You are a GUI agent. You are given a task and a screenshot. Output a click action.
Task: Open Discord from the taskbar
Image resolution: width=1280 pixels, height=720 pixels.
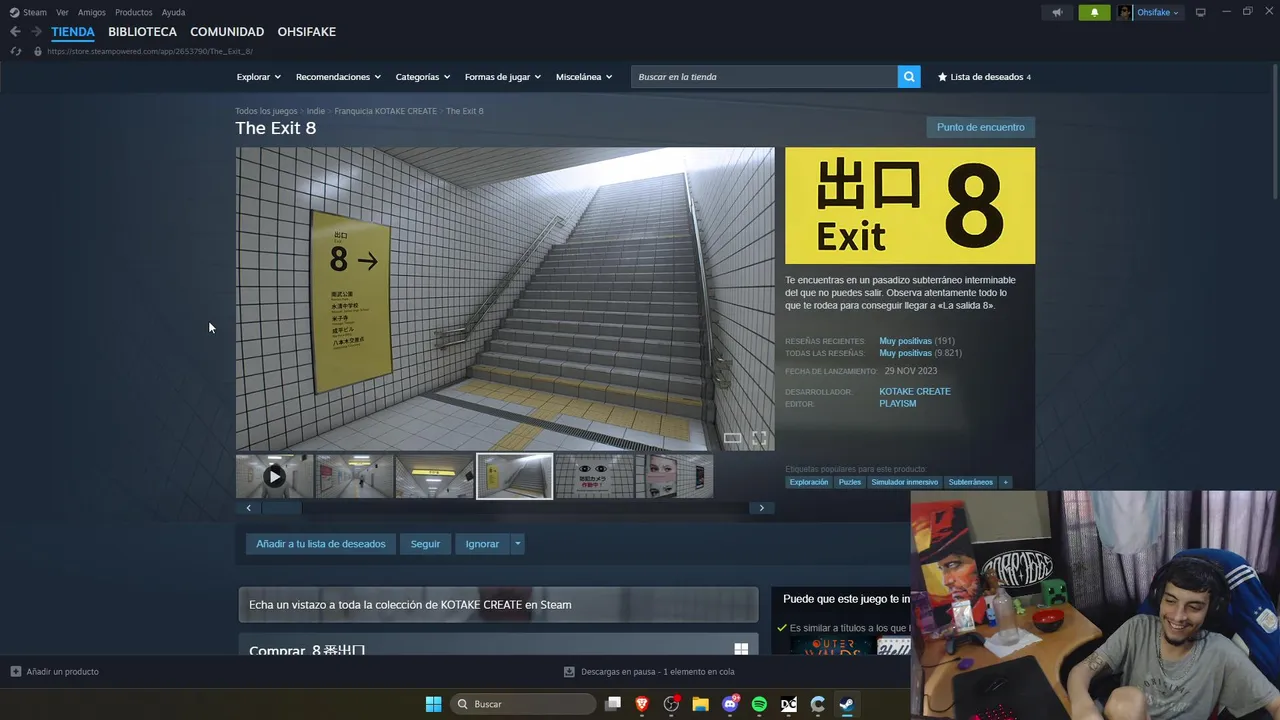tap(730, 704)
